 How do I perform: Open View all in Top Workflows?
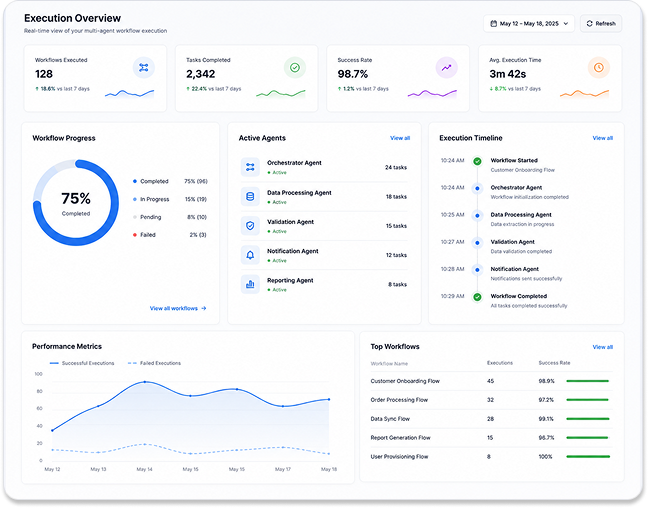coord(603,347)
